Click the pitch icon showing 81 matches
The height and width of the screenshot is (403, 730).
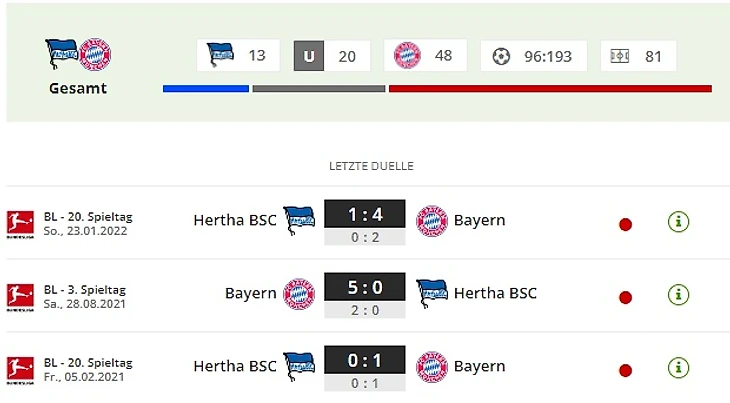coord(620,56)
